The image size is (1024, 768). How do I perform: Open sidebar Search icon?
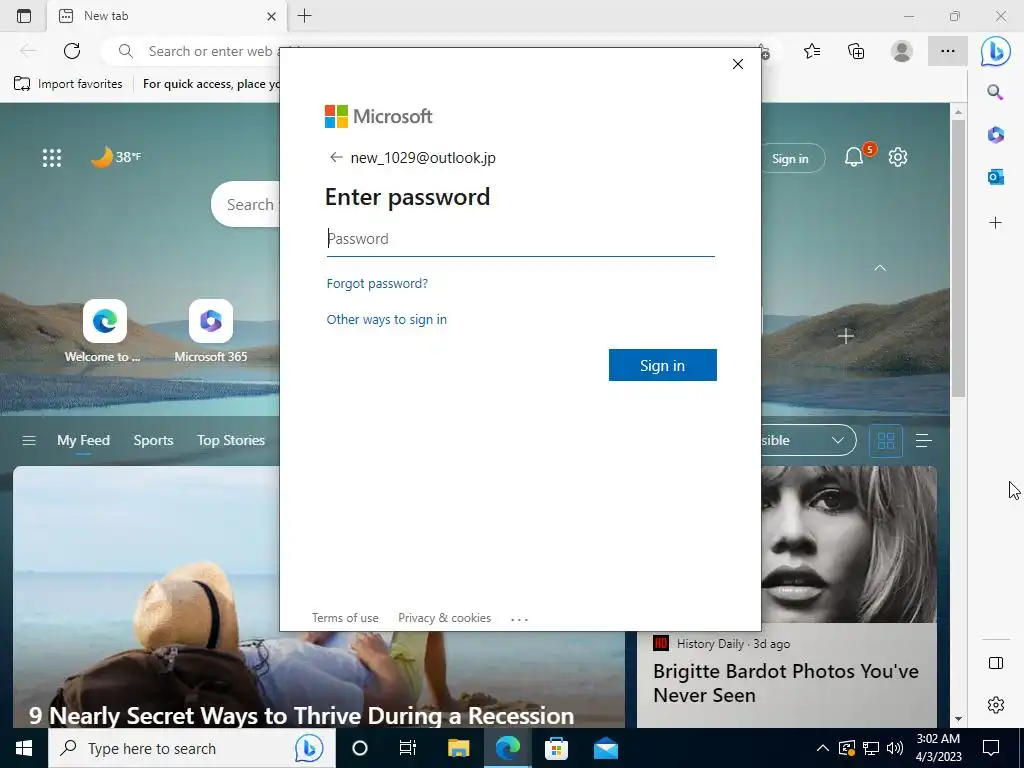[x=995, y=92]
